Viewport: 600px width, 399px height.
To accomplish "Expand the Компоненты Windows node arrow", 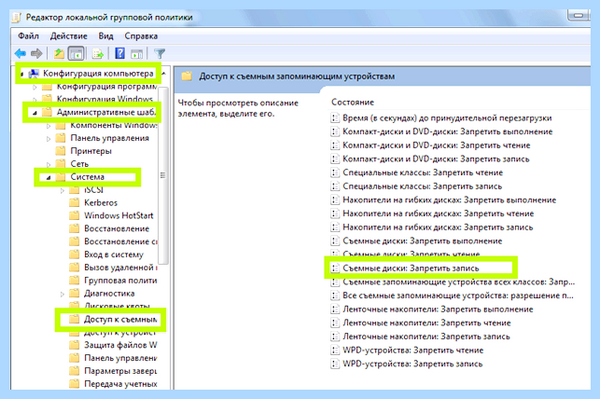I will click(48, 125).
